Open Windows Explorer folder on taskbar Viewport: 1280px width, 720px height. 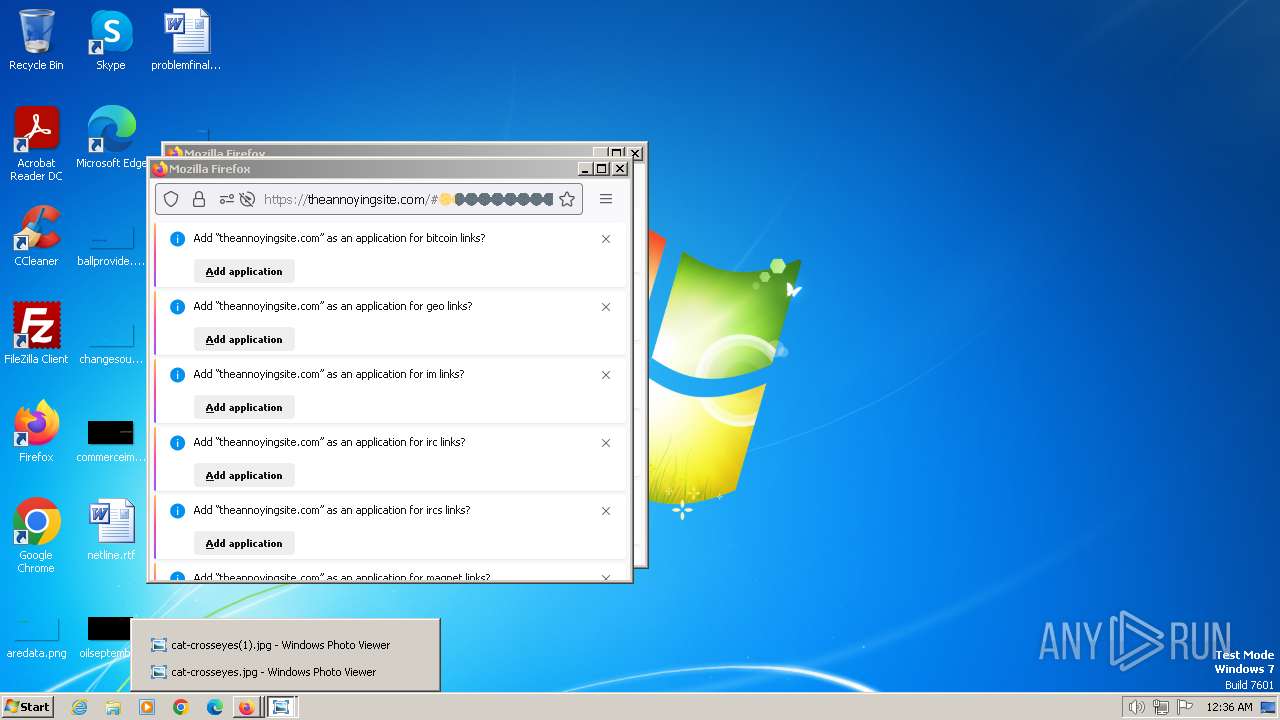113,707
